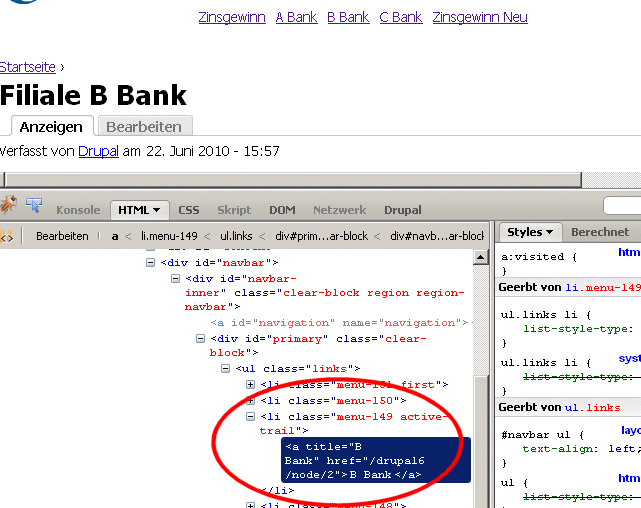Switch to the Konsole panel tab
This screenshot has height=508, width=641.
[78, 210]
